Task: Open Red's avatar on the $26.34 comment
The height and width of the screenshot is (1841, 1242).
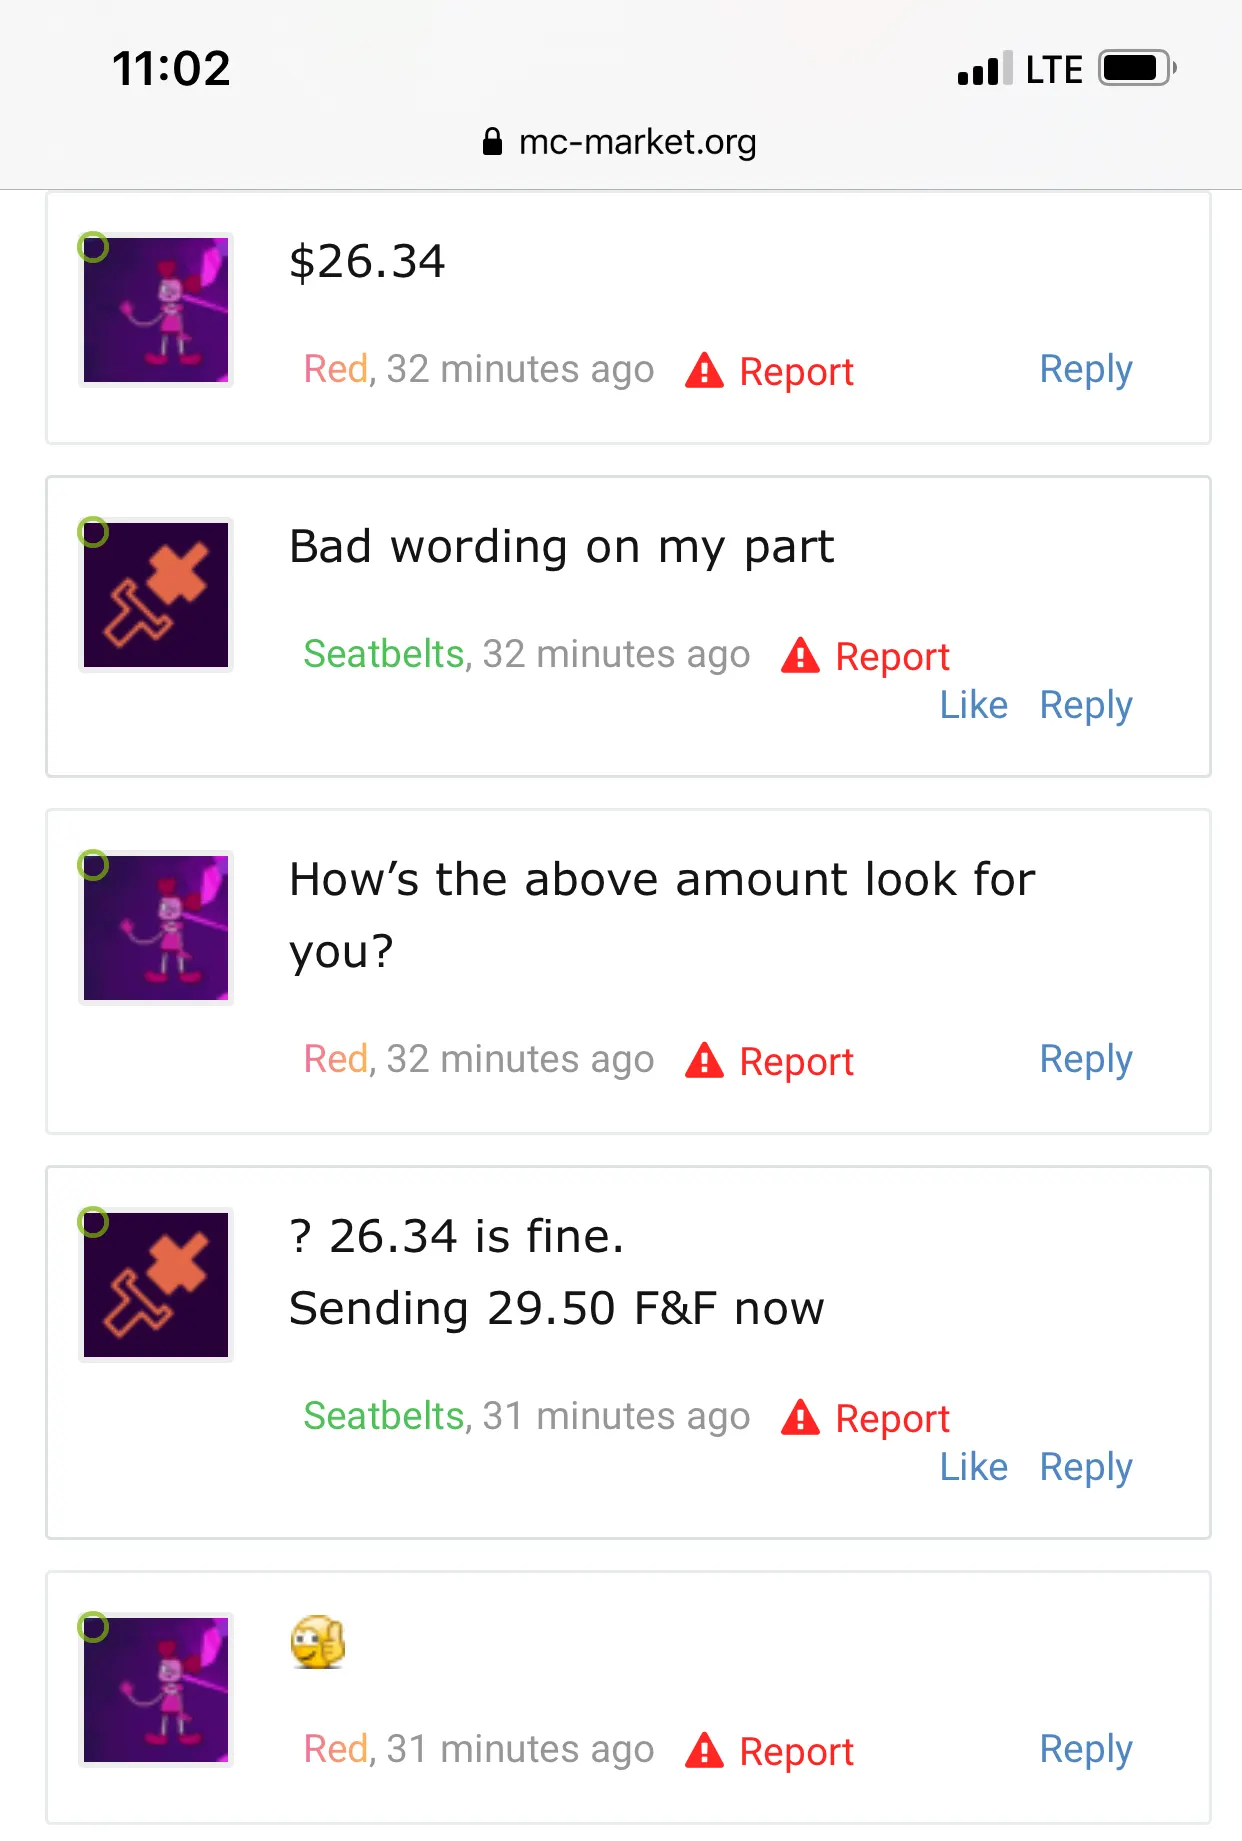Action: point(156,310)
